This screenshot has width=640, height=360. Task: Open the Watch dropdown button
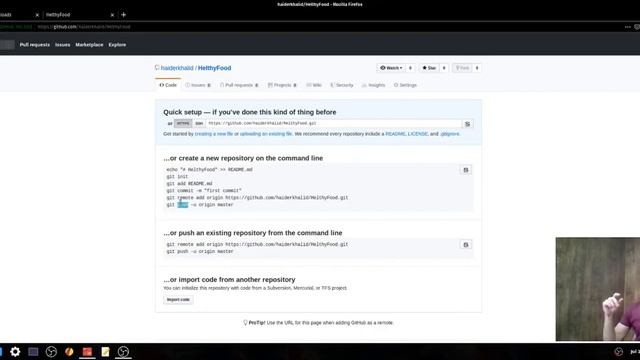[x=391, y=68]
